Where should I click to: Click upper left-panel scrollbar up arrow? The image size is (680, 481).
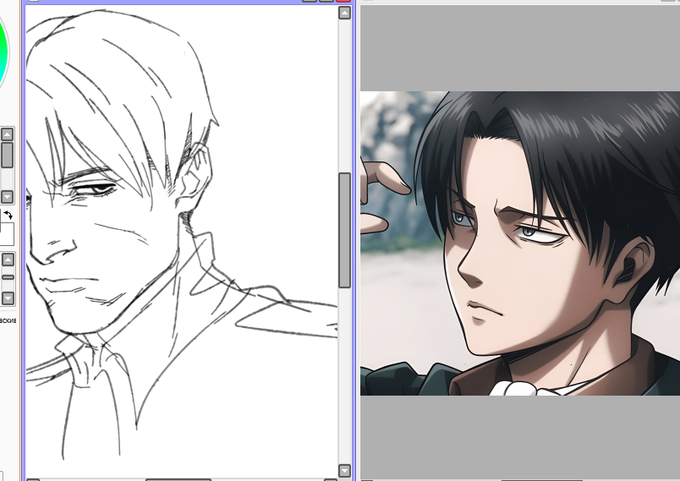coord(7,134)
